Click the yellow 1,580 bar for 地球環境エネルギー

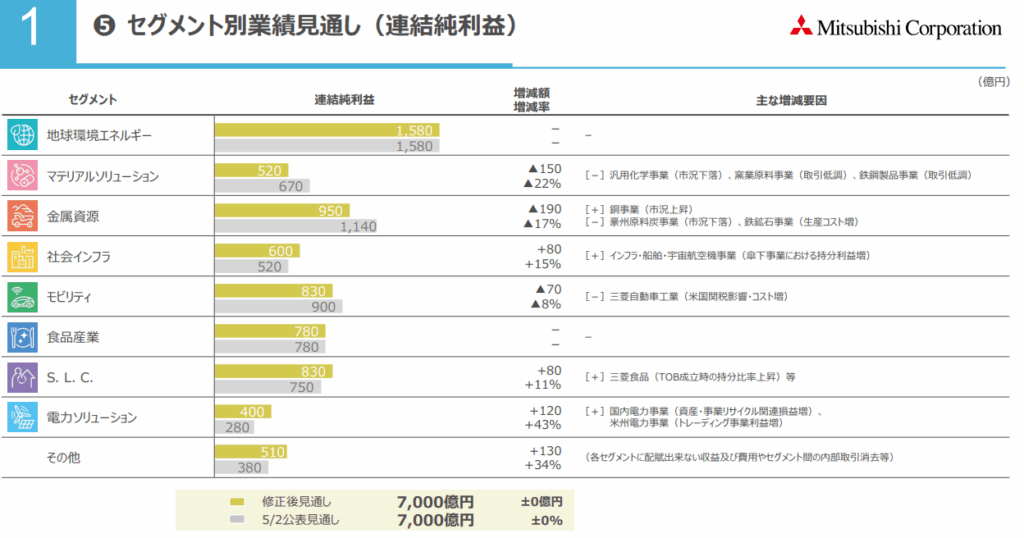tap(326, 130)
